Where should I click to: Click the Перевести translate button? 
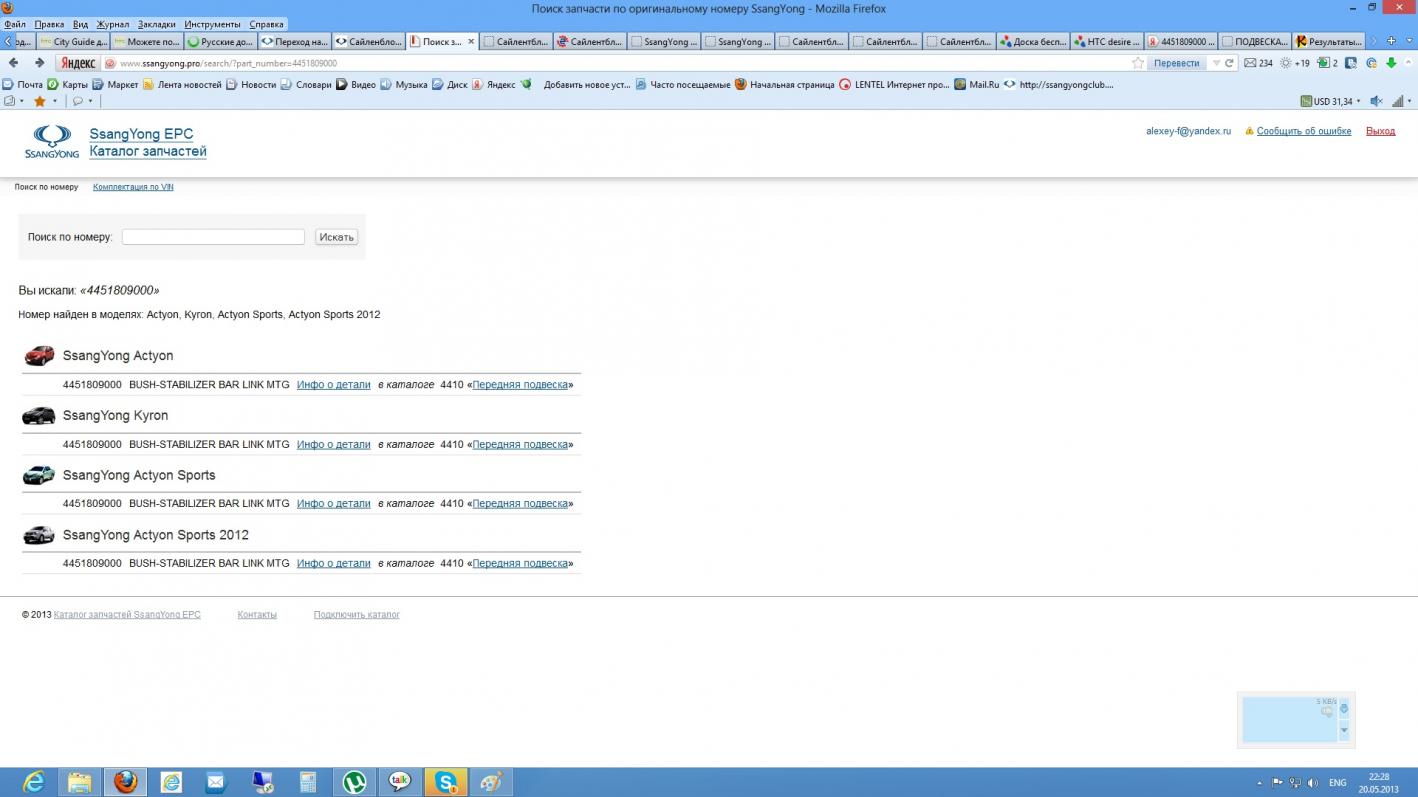pyautogui.click(x=1176, y=63)
